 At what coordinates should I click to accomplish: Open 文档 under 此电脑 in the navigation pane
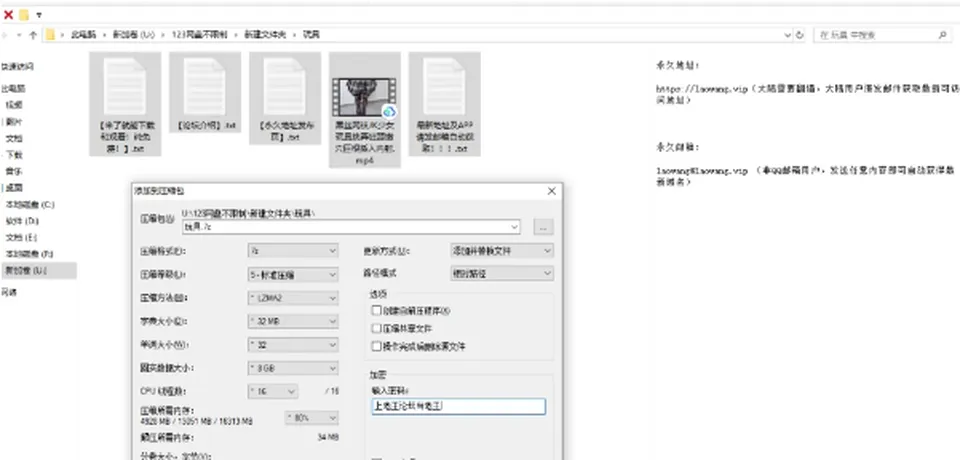coord(13,138)
